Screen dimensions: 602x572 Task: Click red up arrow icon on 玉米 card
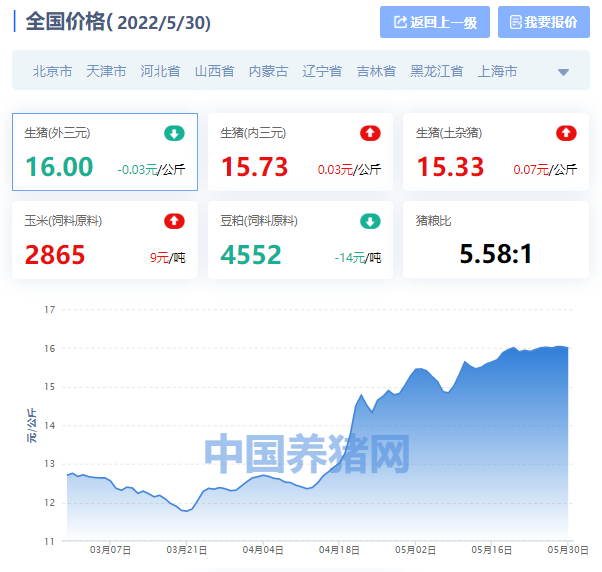(x=174, y=221)
